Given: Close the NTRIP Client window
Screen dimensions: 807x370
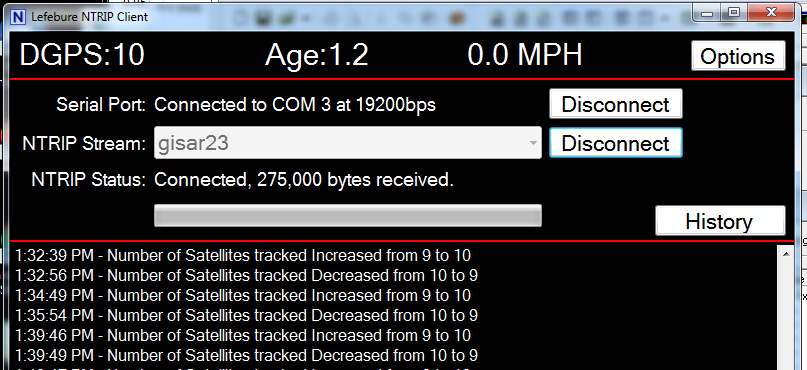Looking at the screenshot, I should click(x=770, y=13).
